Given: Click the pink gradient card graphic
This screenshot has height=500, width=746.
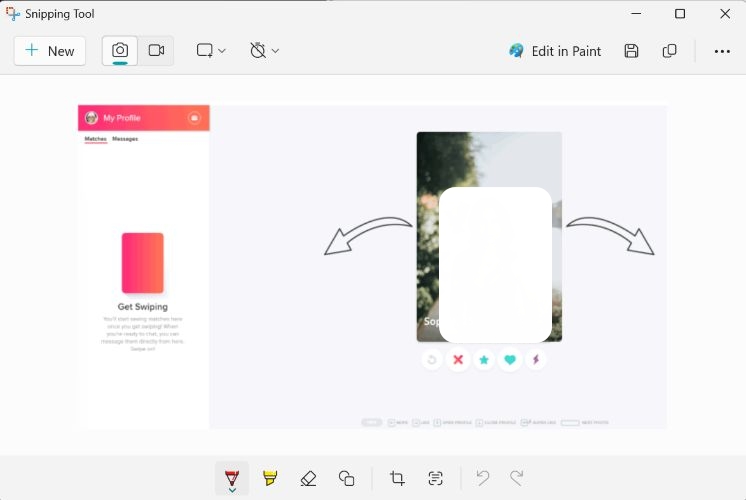Looking at the screenshot, I should [143, 263].
